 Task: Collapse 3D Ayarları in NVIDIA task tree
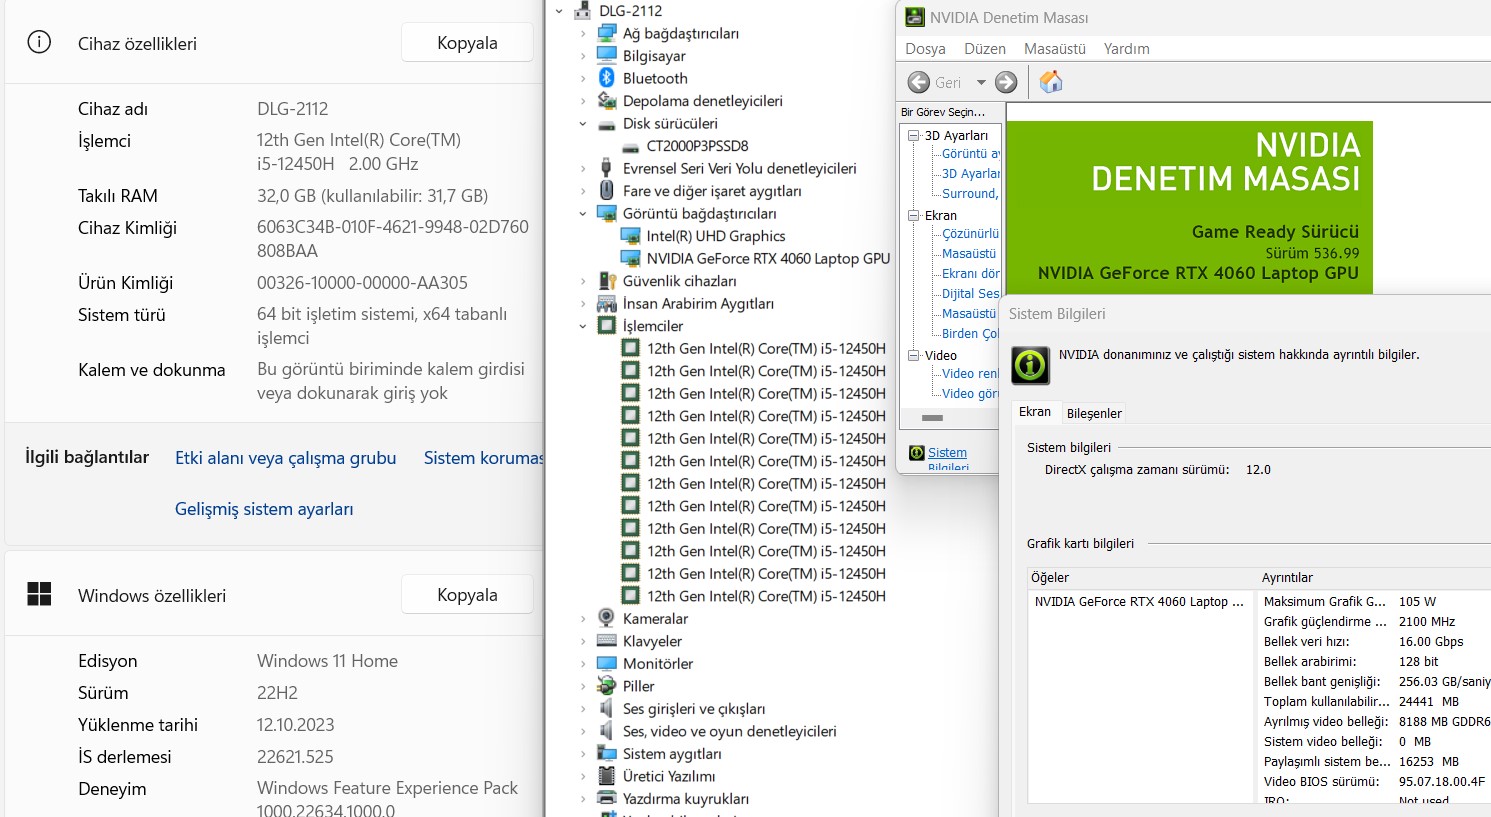tap(914, 135)
